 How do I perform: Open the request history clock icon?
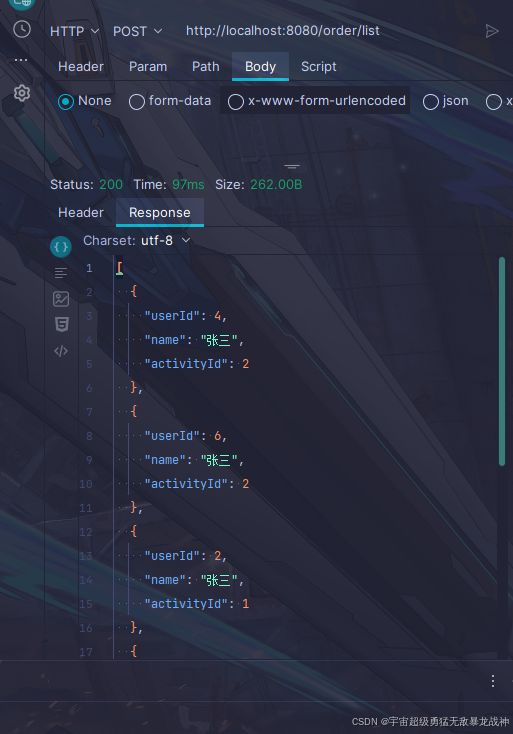click(x=22, y=29)
